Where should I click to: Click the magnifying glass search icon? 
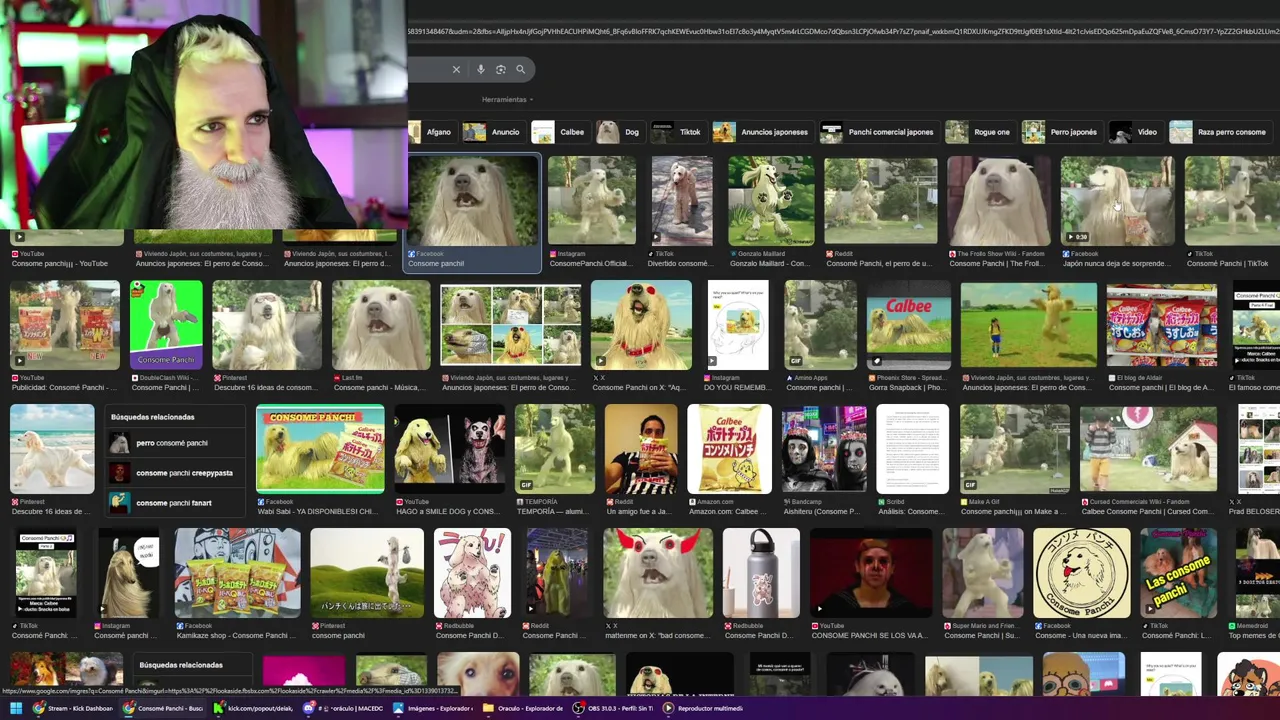tap(520, 69)
